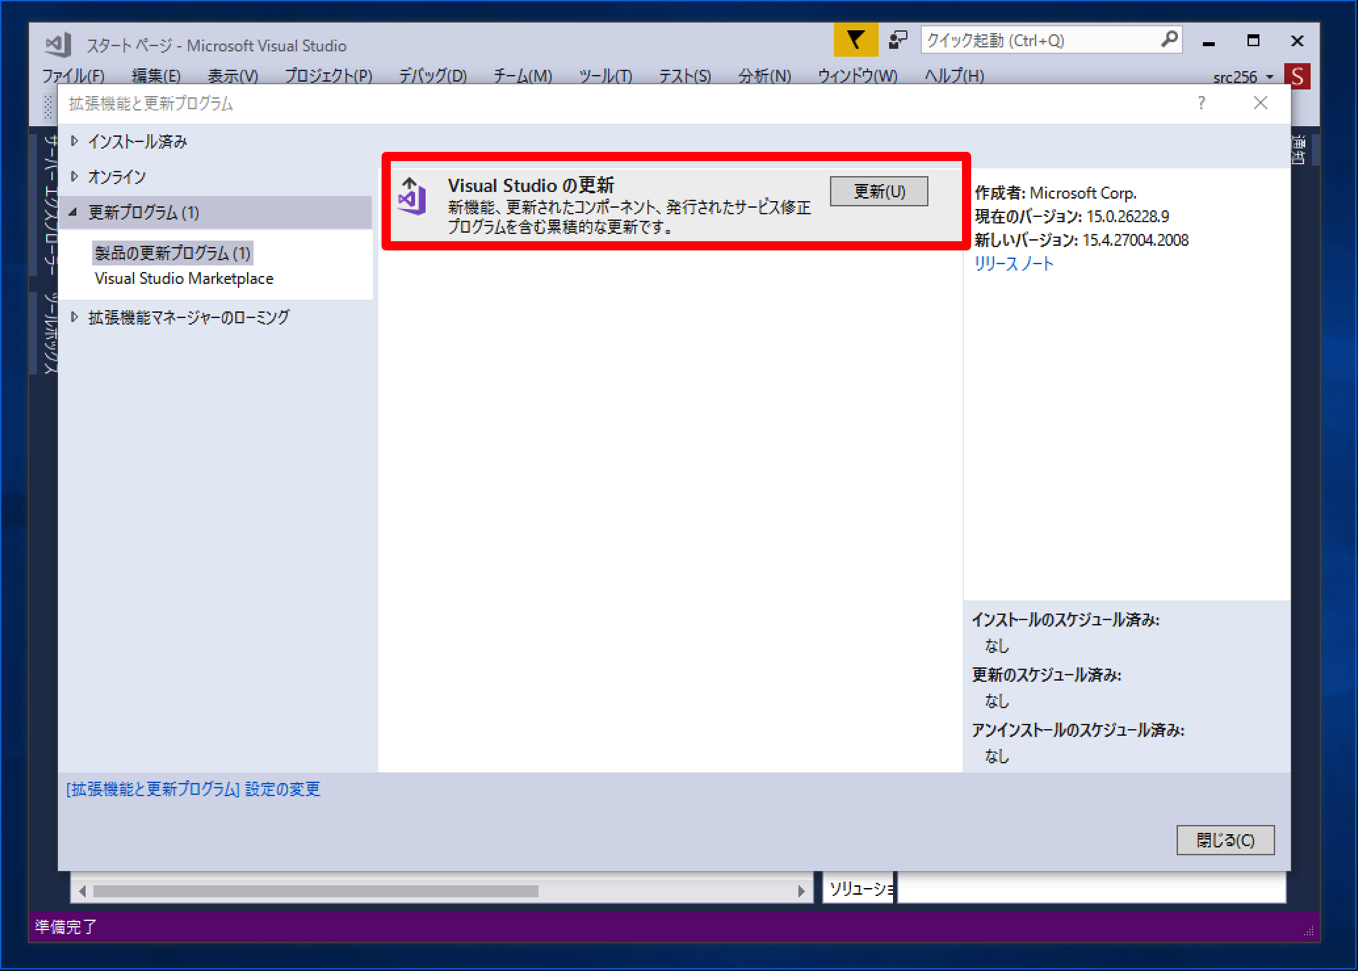The image size is (1358, 971).
Task: Expand 拡張機能マネージャーのローミング node
Action: coord(75,317)
